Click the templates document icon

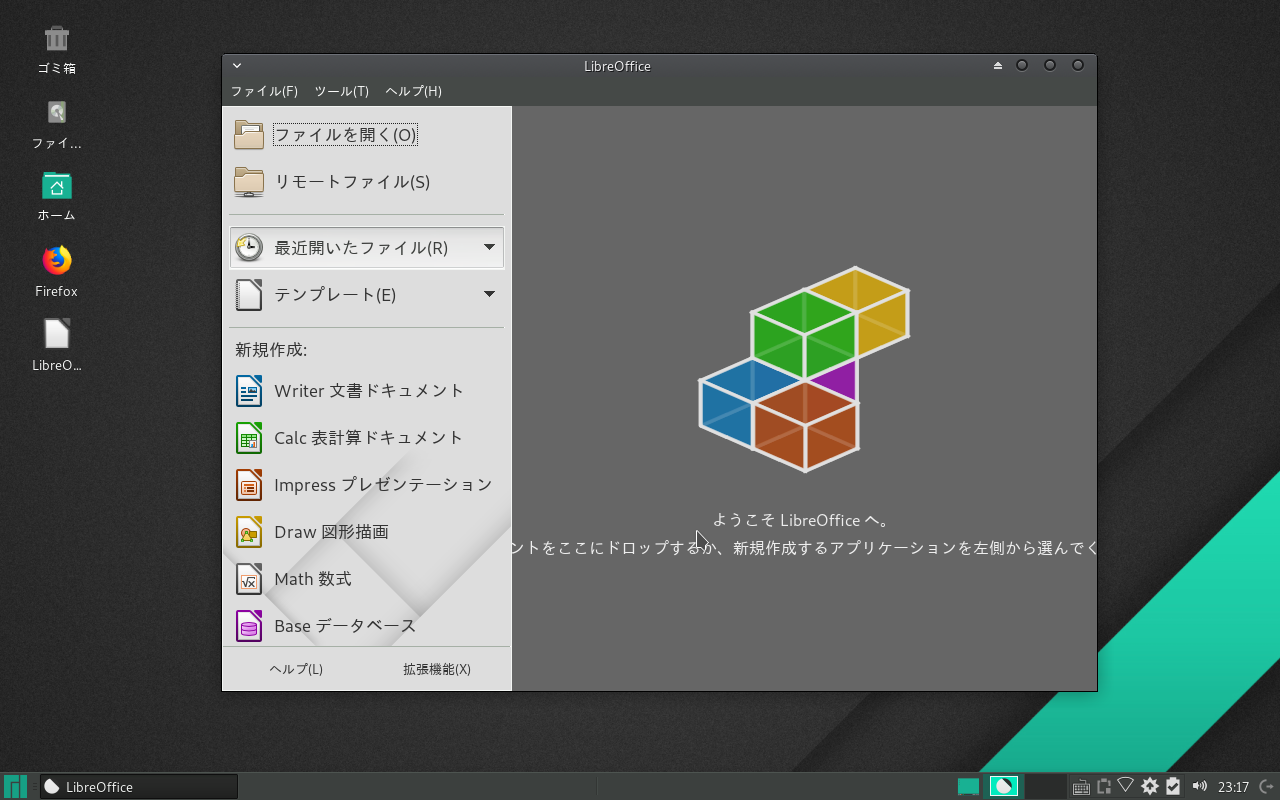coord(249,295)
